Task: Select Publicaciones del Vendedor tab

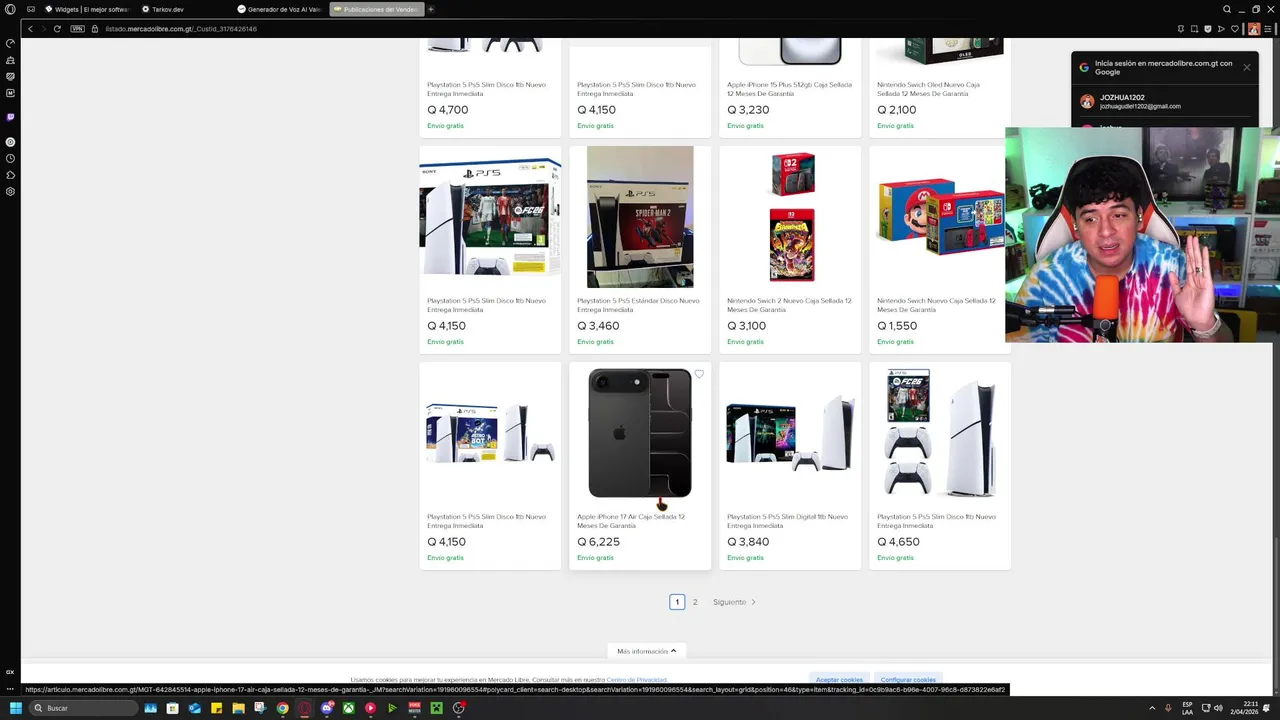Action: point(376,9)
